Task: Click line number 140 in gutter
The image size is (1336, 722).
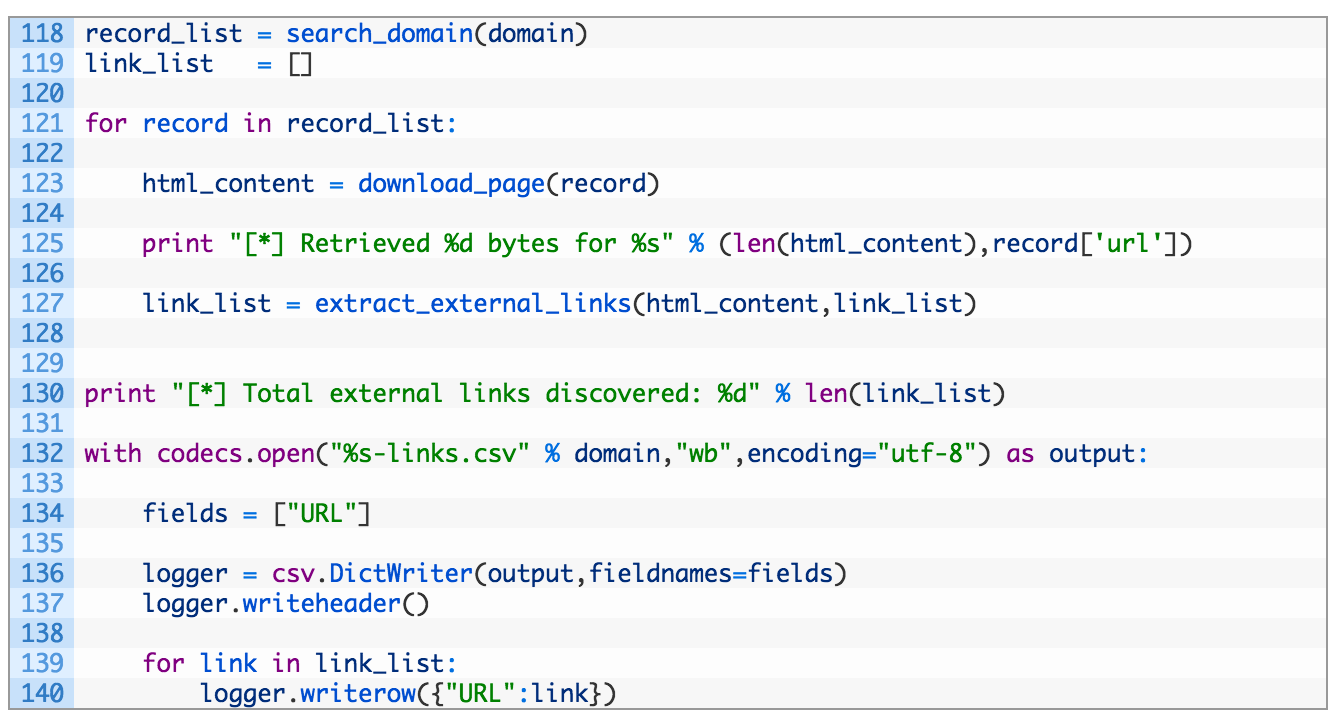Action: [42, 693]
